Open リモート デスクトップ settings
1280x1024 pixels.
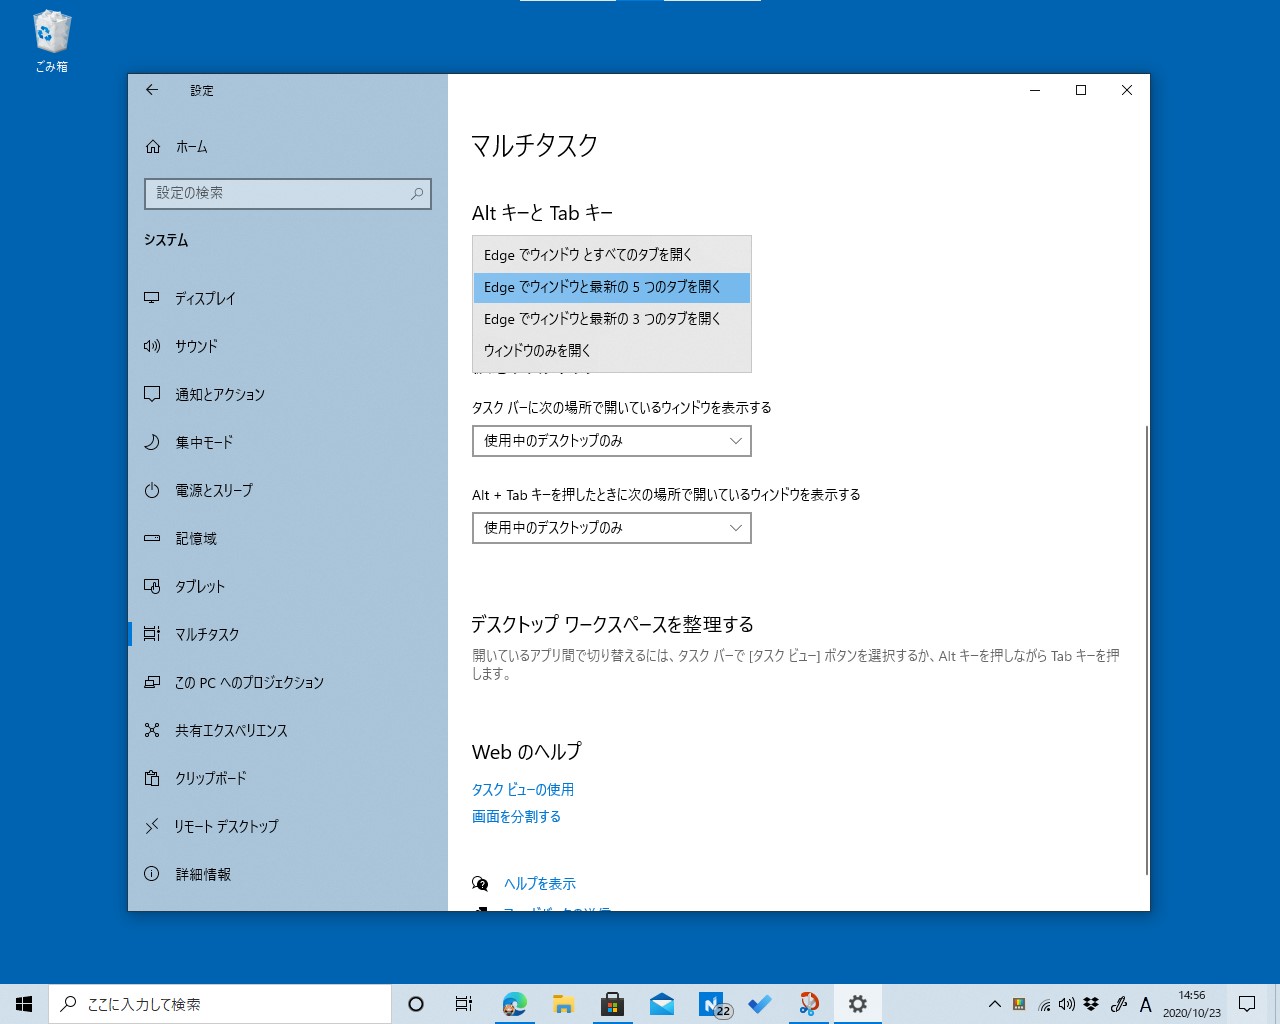(x=225, y=826)
